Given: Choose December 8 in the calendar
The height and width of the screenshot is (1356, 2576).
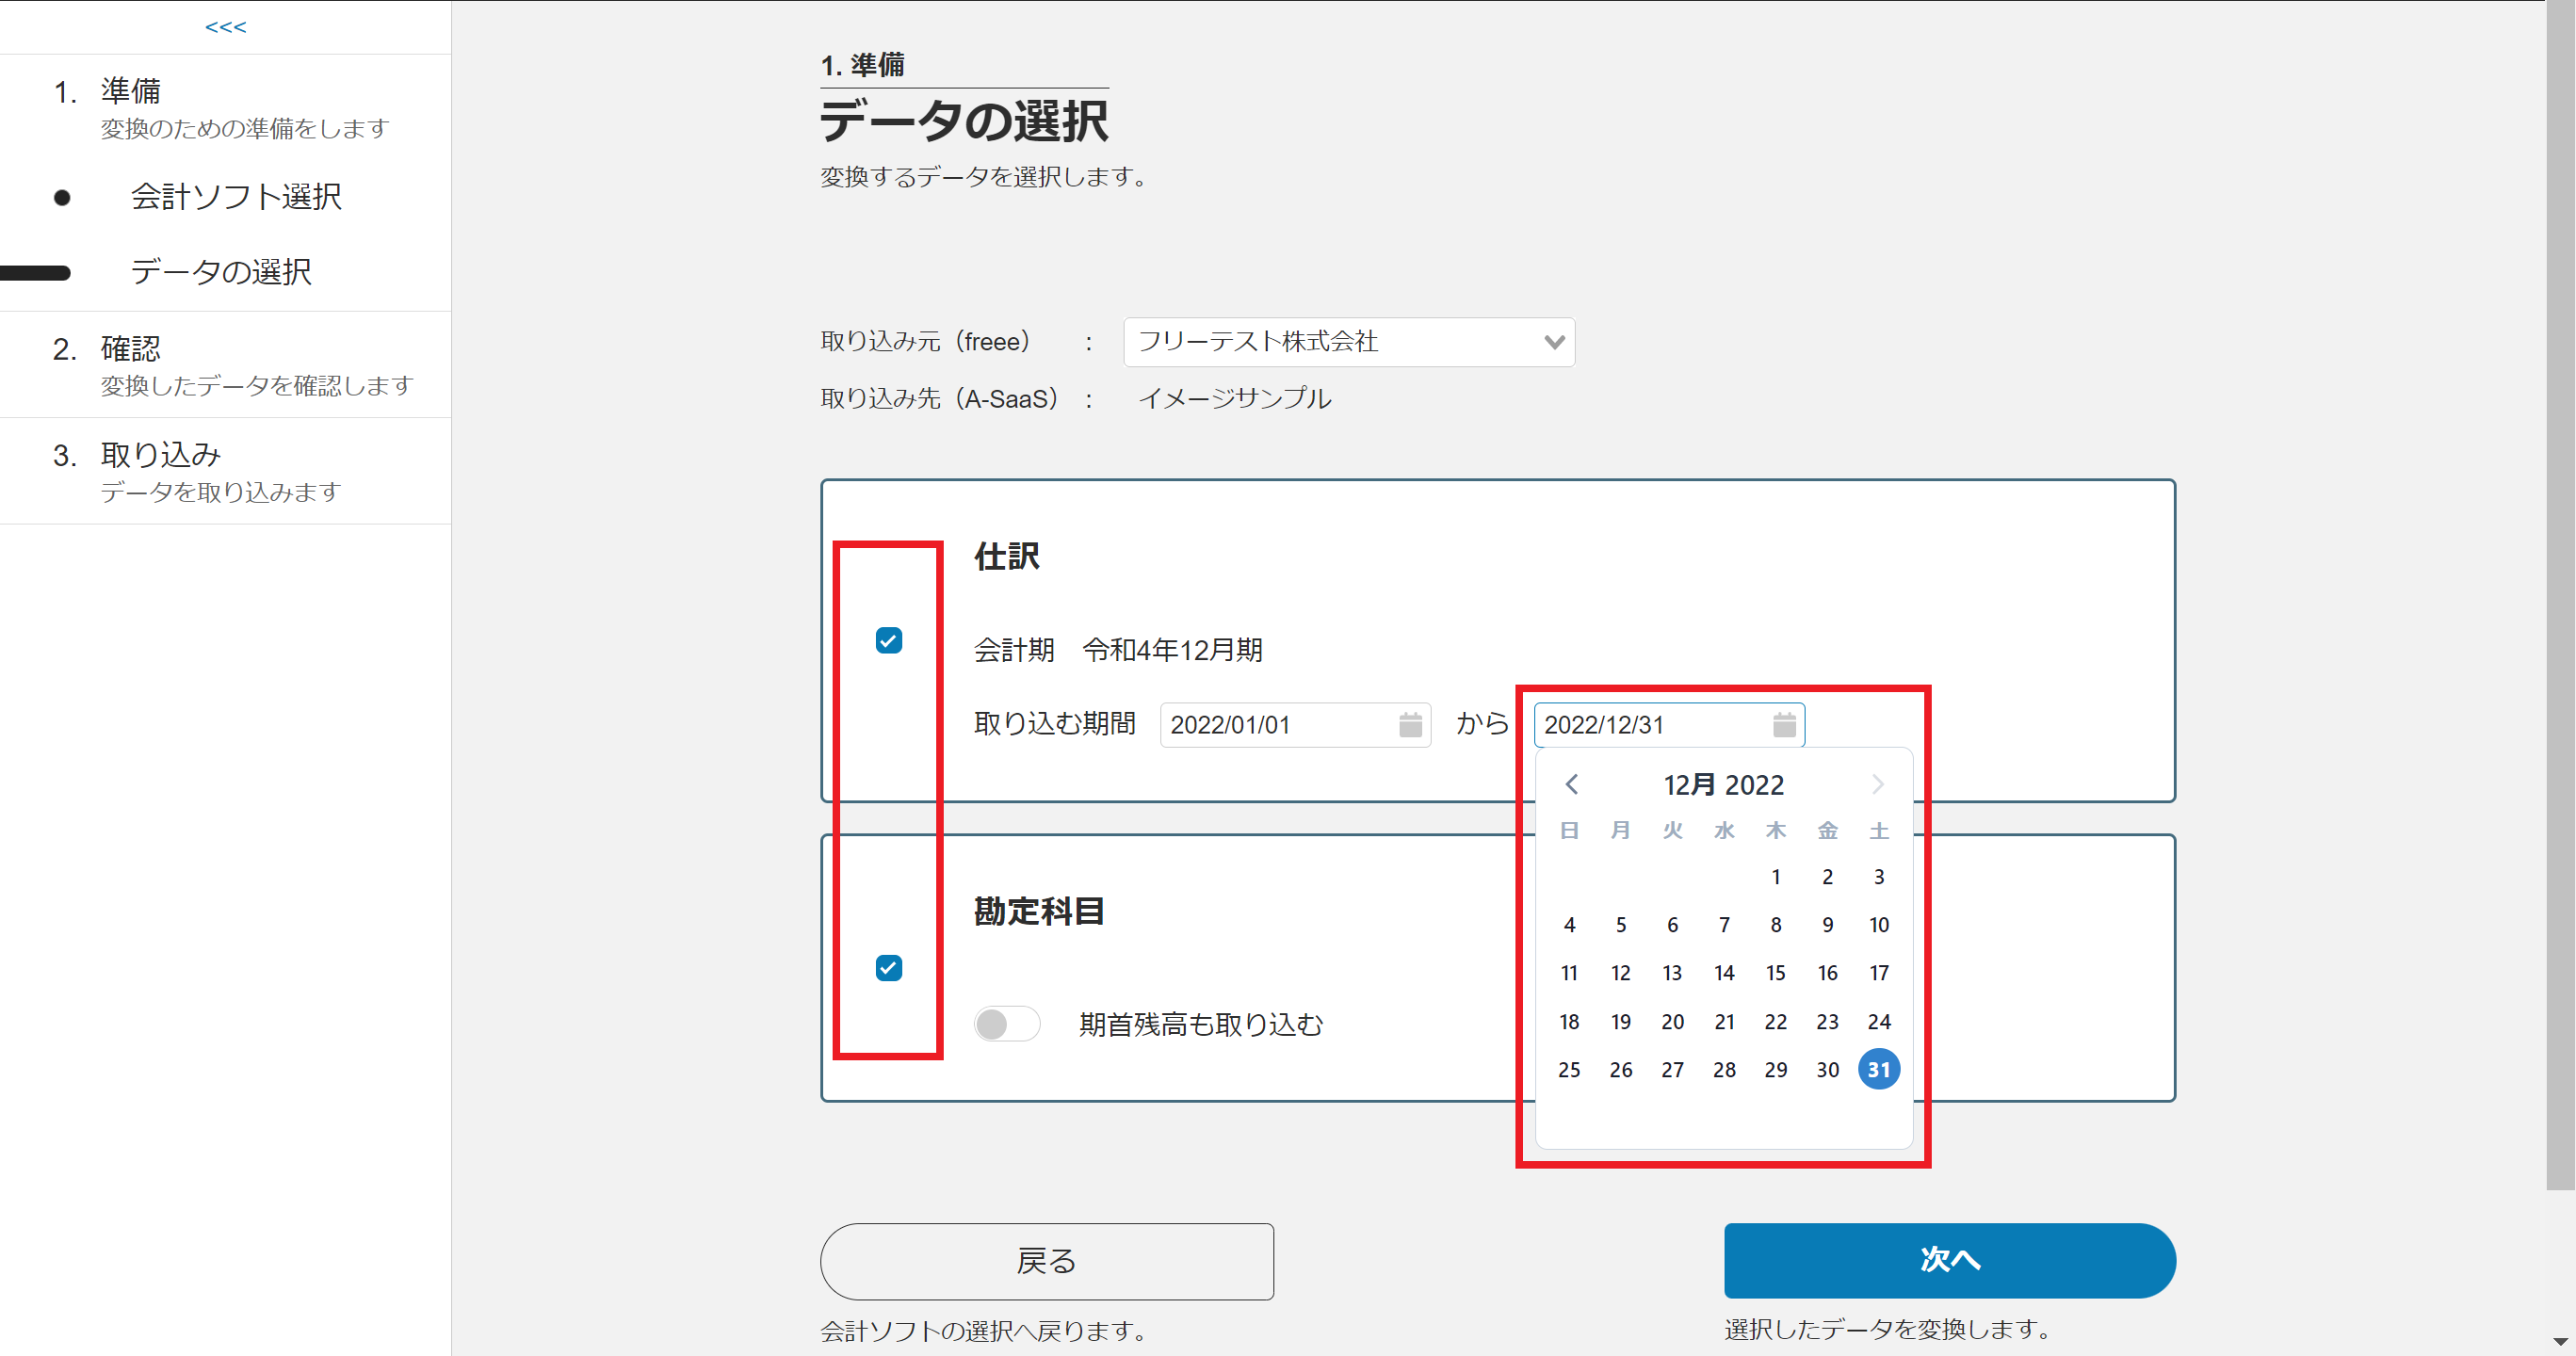Looking at the screenshot, I should (1776, 925).
